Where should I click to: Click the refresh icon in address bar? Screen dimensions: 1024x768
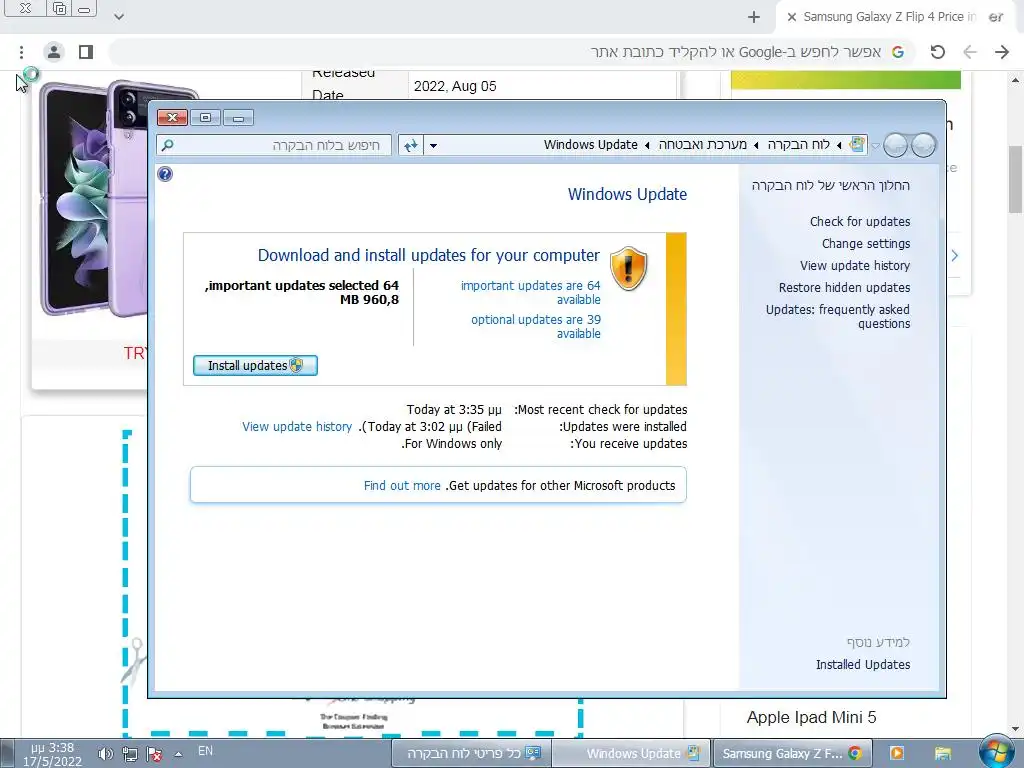coord(411,145)
